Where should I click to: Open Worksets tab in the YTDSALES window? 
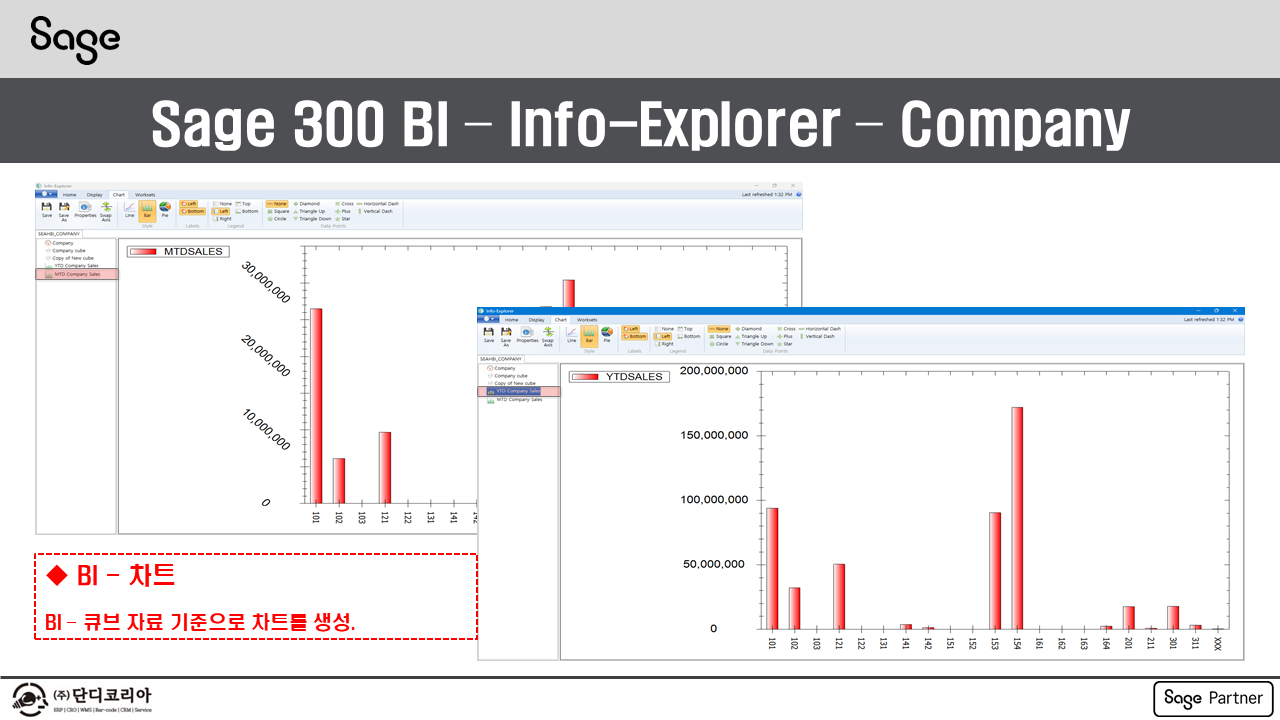point(587,320)
